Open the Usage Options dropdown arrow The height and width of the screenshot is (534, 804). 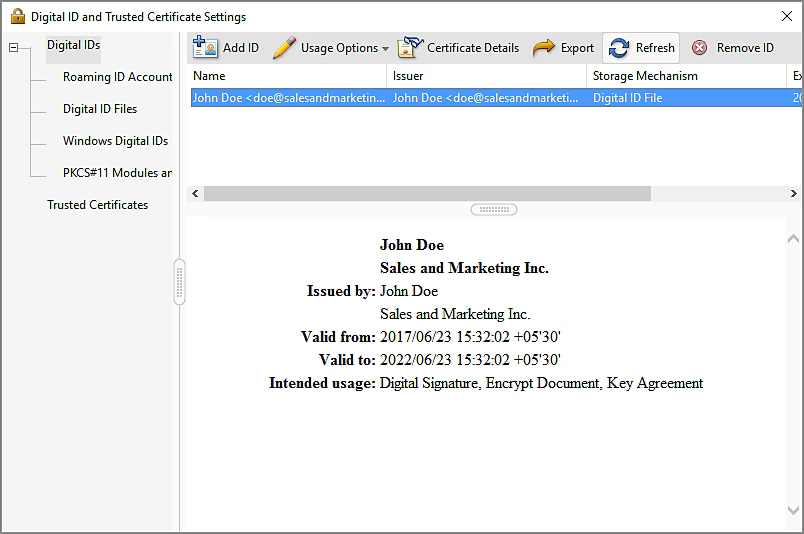pos(385,49)
